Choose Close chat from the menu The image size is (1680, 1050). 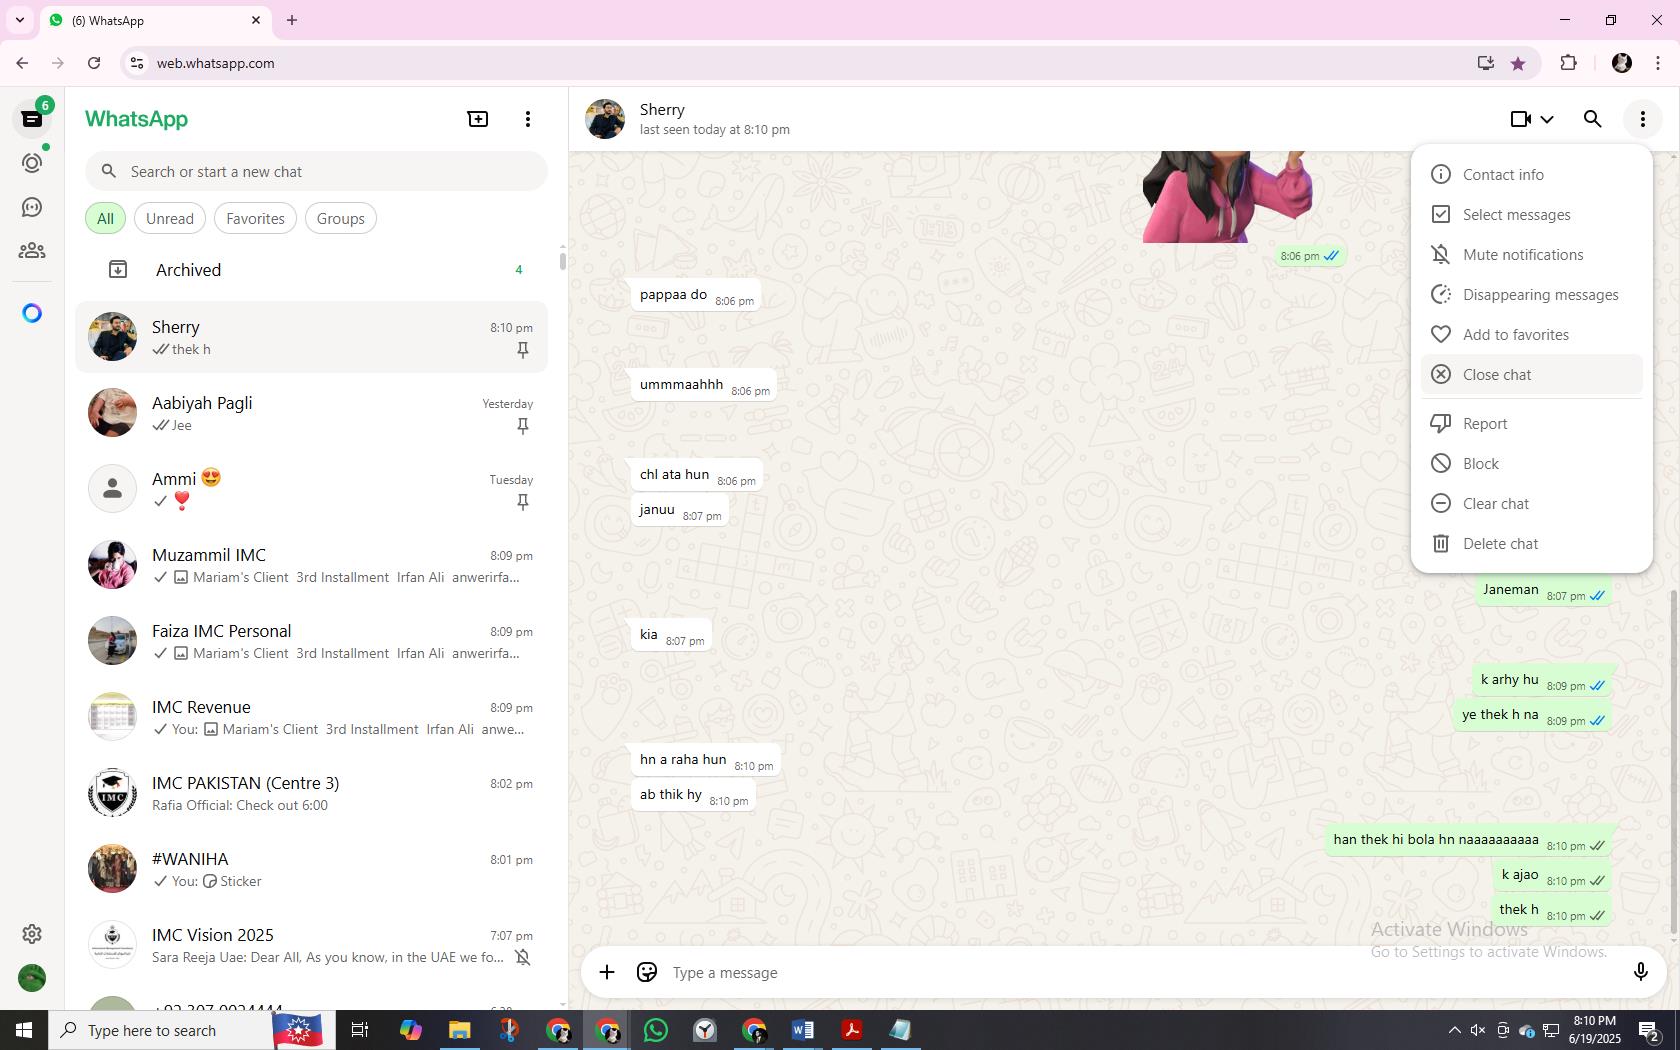click(x=1531, y=374)
